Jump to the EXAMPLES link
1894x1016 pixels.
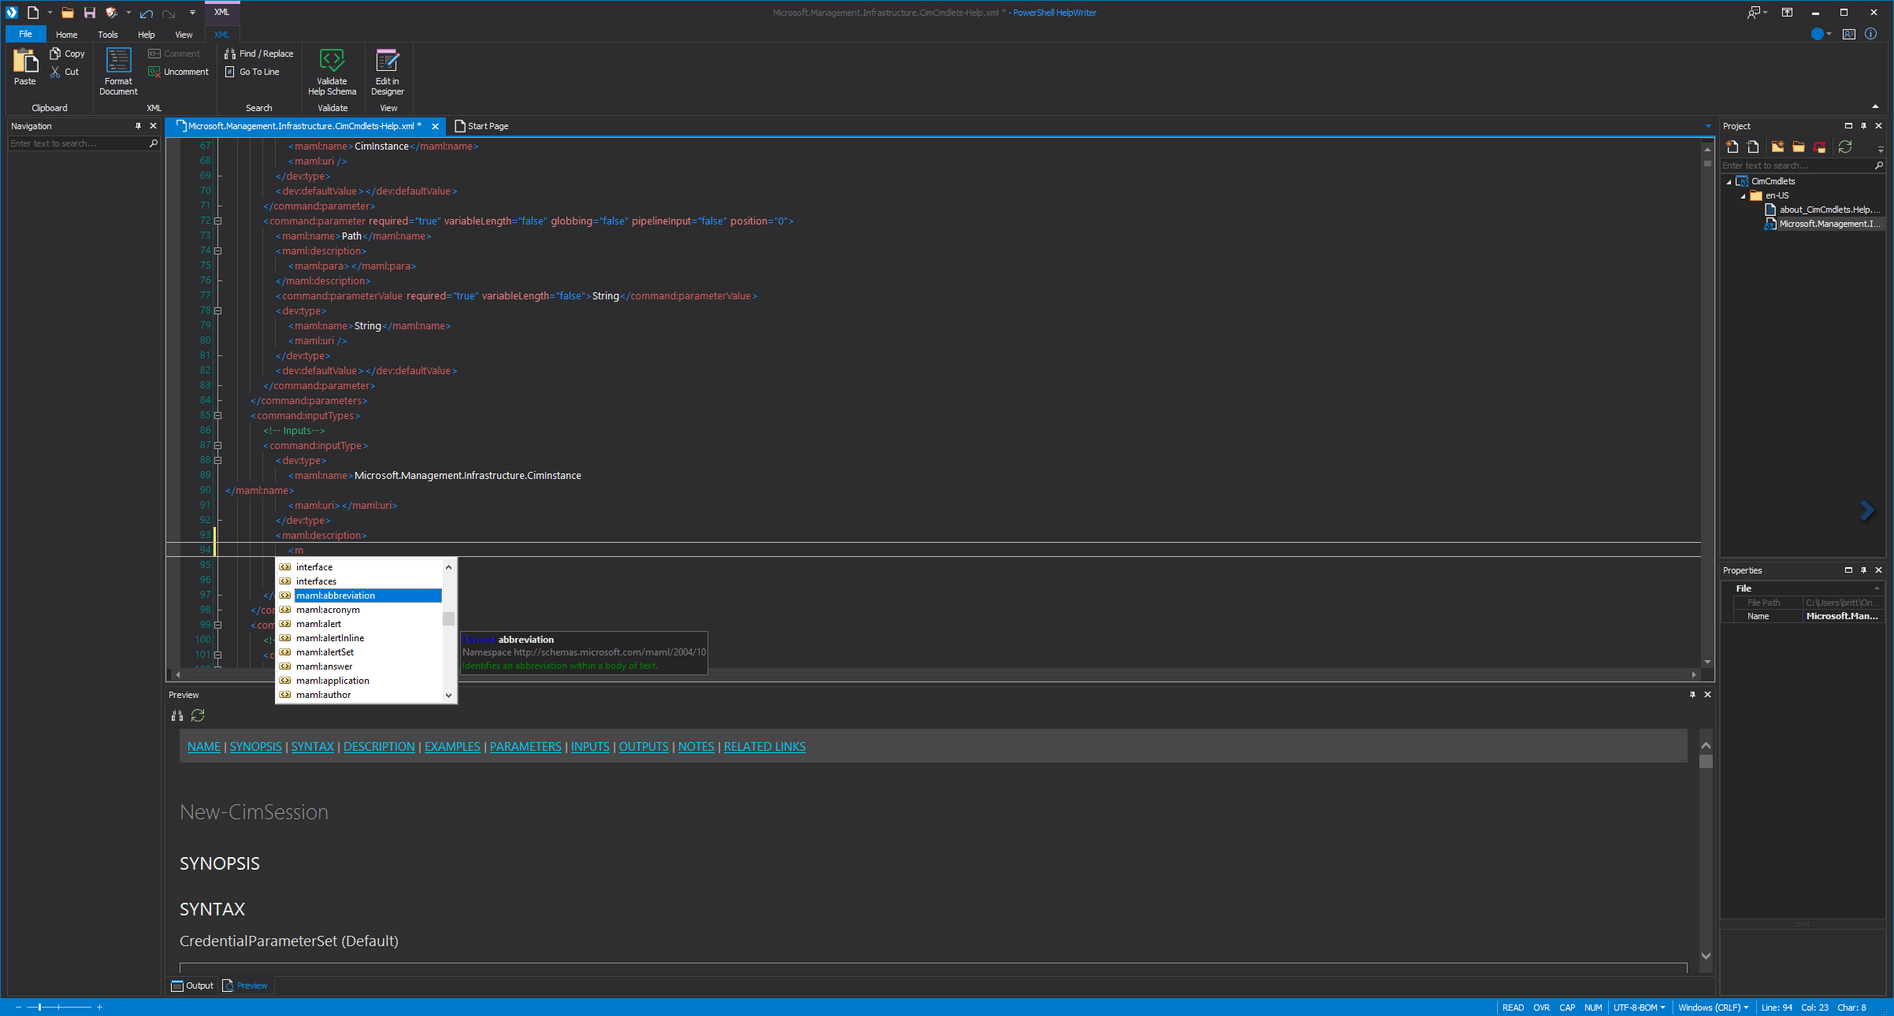click(452, 747)
